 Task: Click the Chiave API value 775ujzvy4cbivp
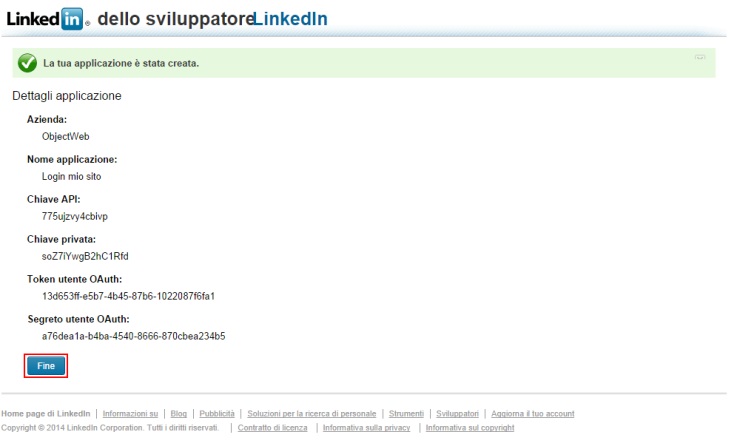[x=75, y=216]
